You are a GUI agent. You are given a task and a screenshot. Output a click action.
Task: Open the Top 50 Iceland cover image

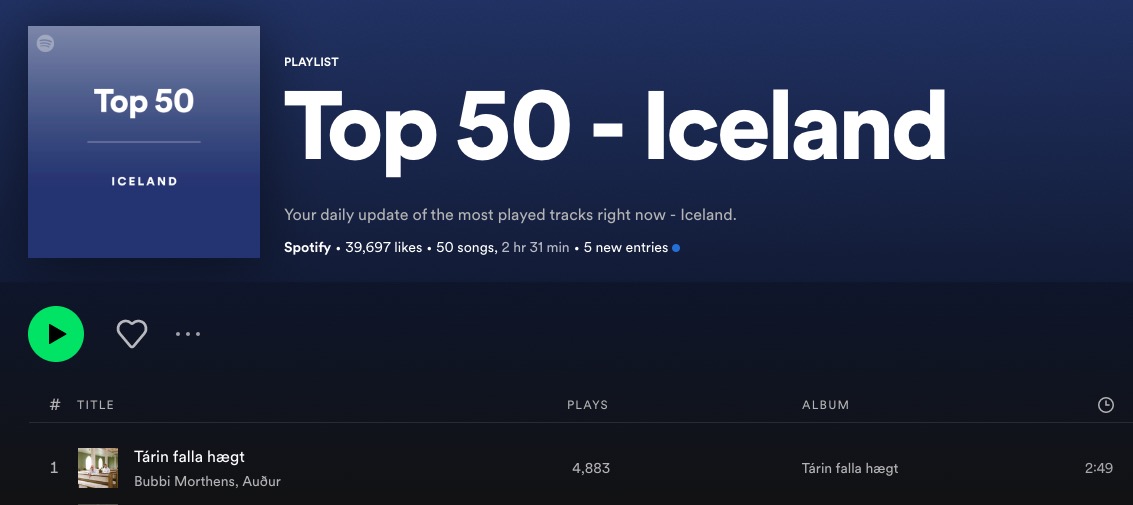(x=144, y=142)
